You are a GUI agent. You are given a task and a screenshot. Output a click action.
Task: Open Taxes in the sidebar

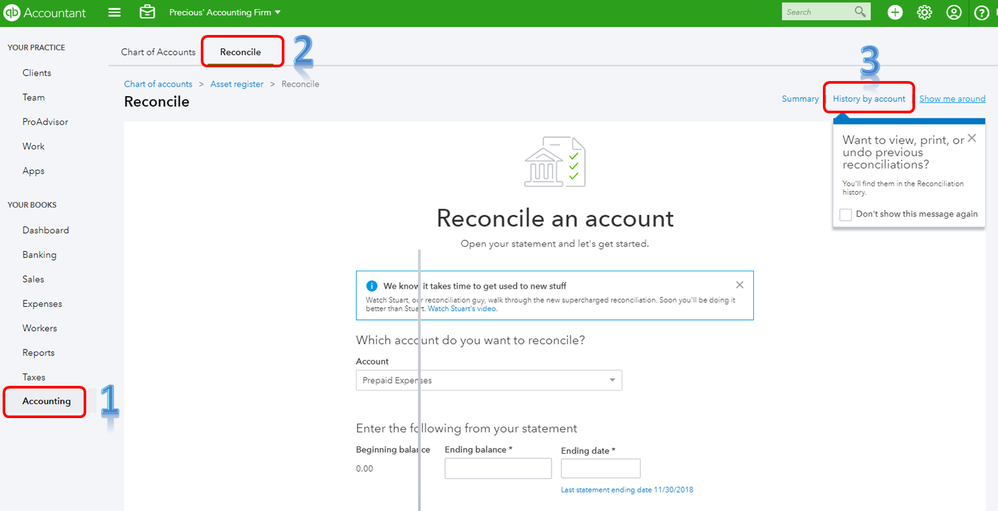point(34,377)
